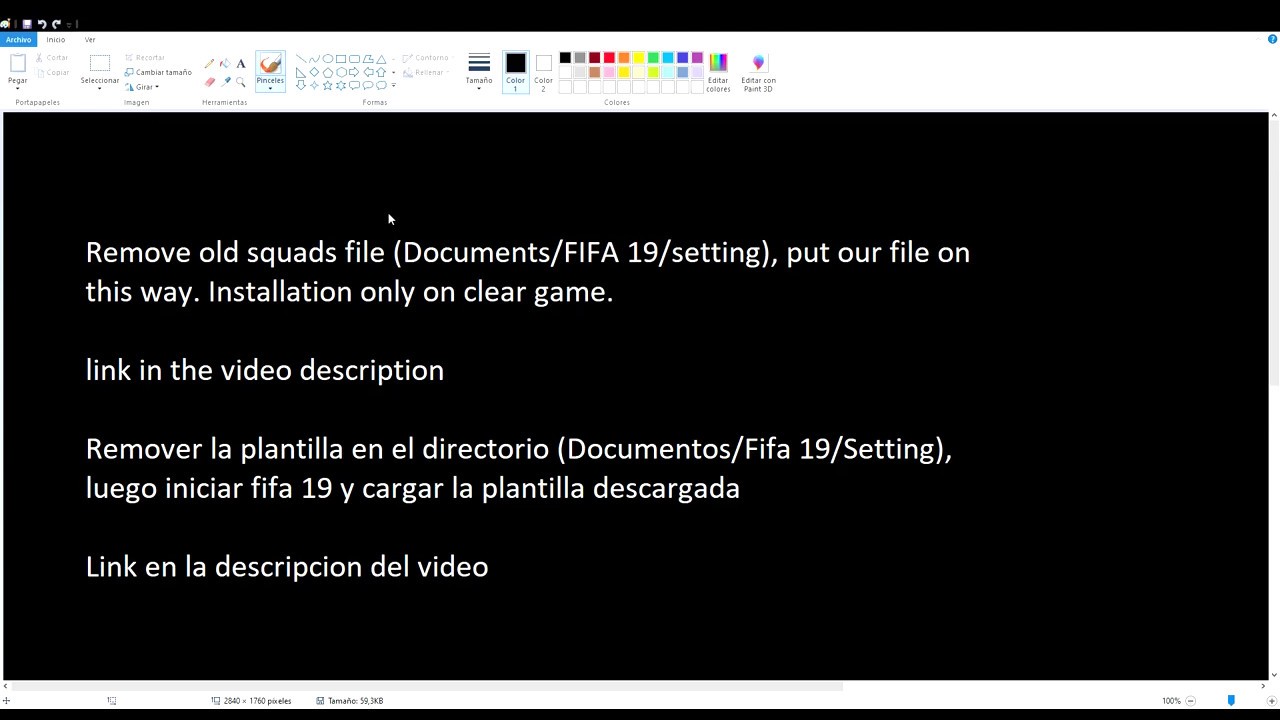Select the Color picker eyedropper tool
The image size is (1280, 720).
(225, 82)
